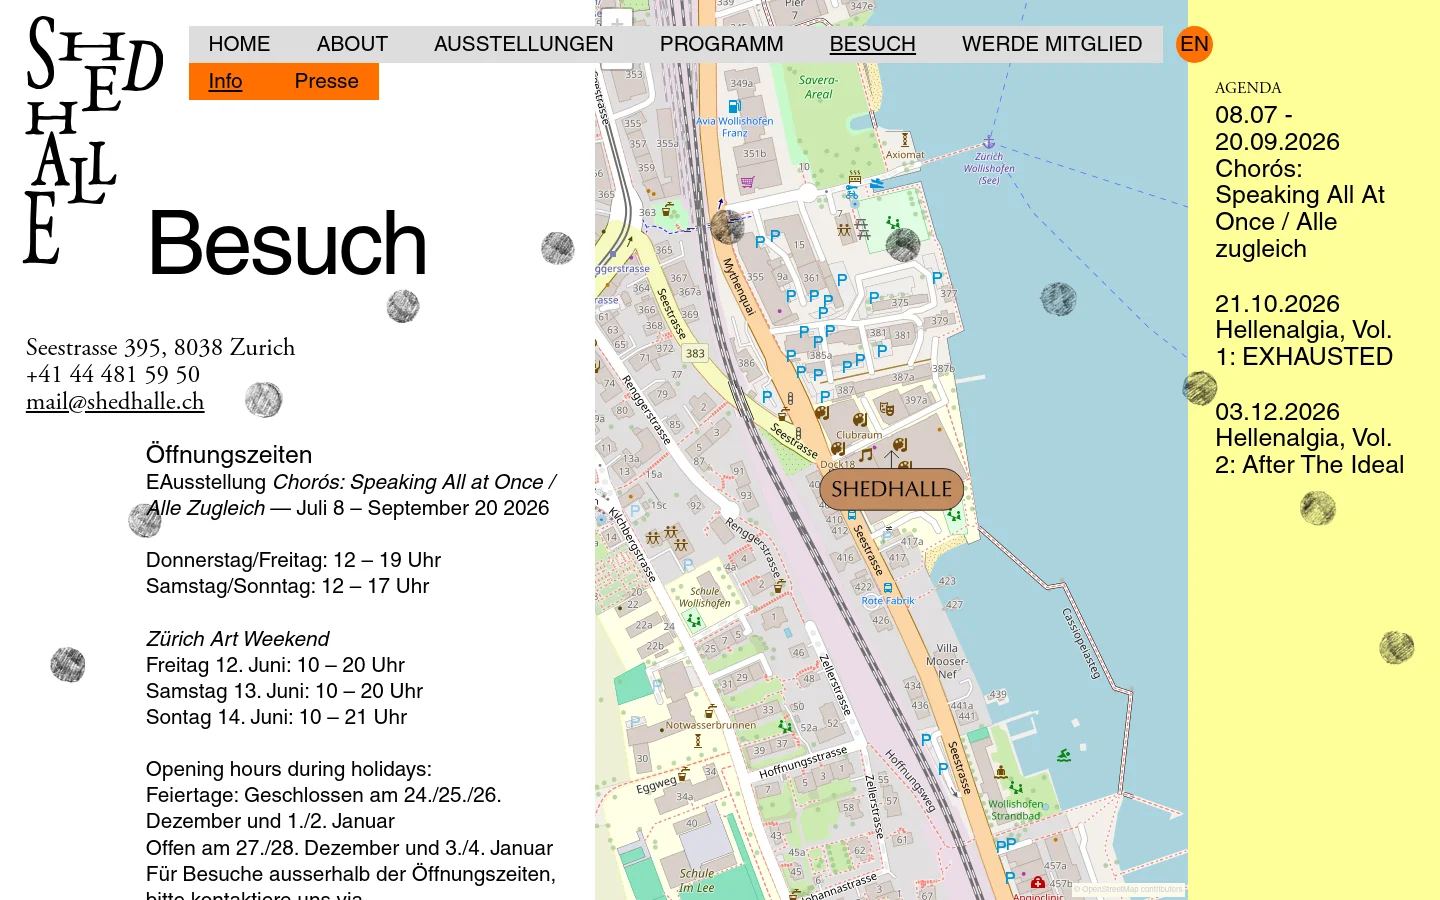Click the Schule Im Lee label on the map
The image size is (1440, 900).
696,880
